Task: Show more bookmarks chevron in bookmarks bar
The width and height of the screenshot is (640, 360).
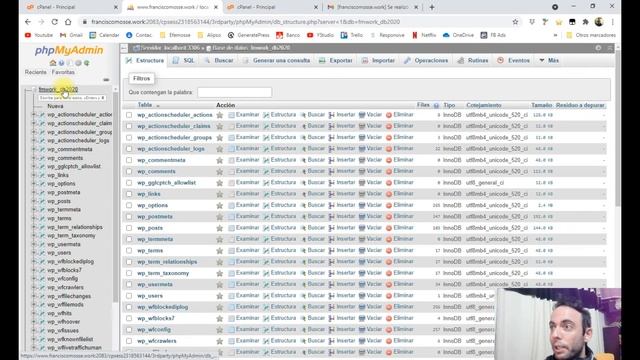Action: point(555,35)
